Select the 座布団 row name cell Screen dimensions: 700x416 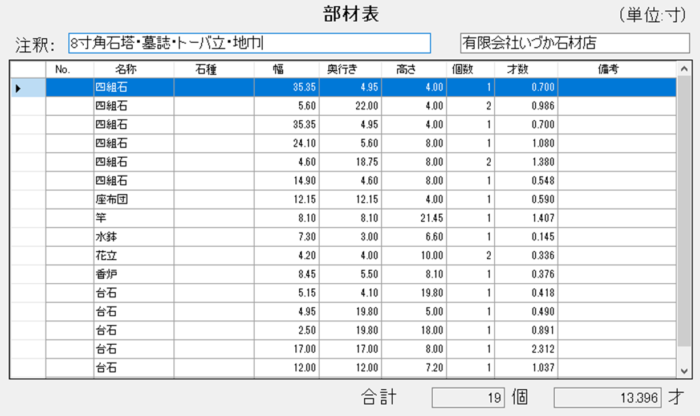coord(133,200)
